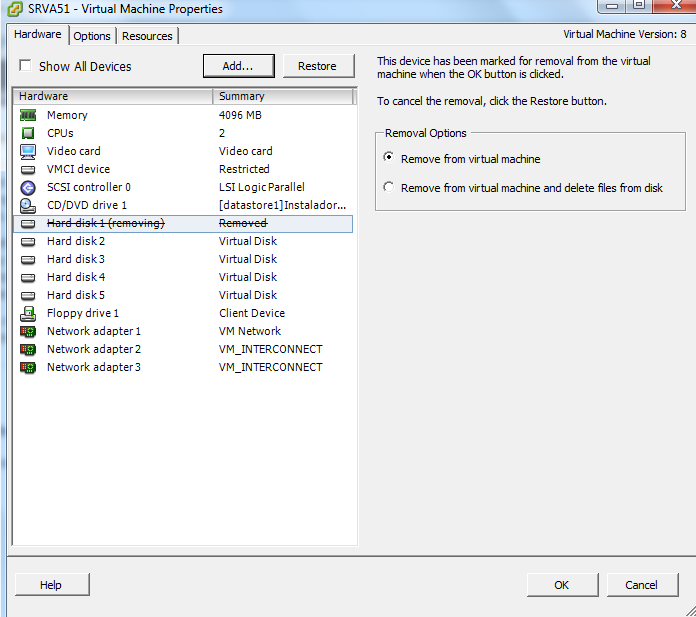Select CD/DVD drive 1 row label
Viewport: 696px width, 617px height.
(87, 206)
